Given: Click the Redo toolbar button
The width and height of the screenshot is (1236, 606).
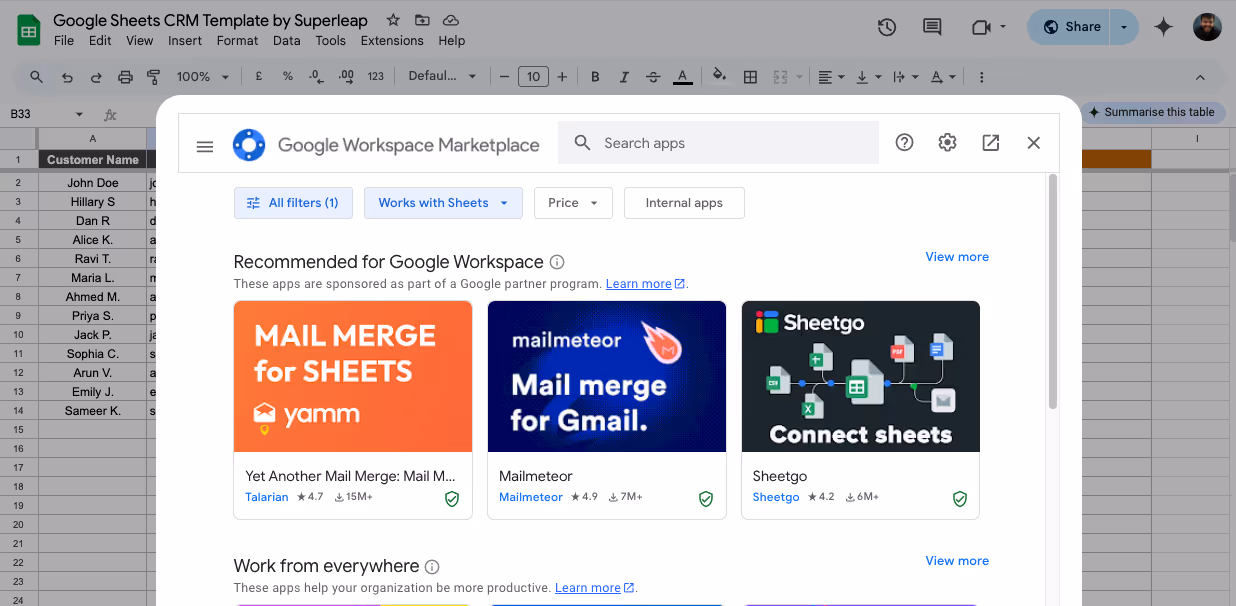Looking at the screenshot, I should [x=96, y=77].
